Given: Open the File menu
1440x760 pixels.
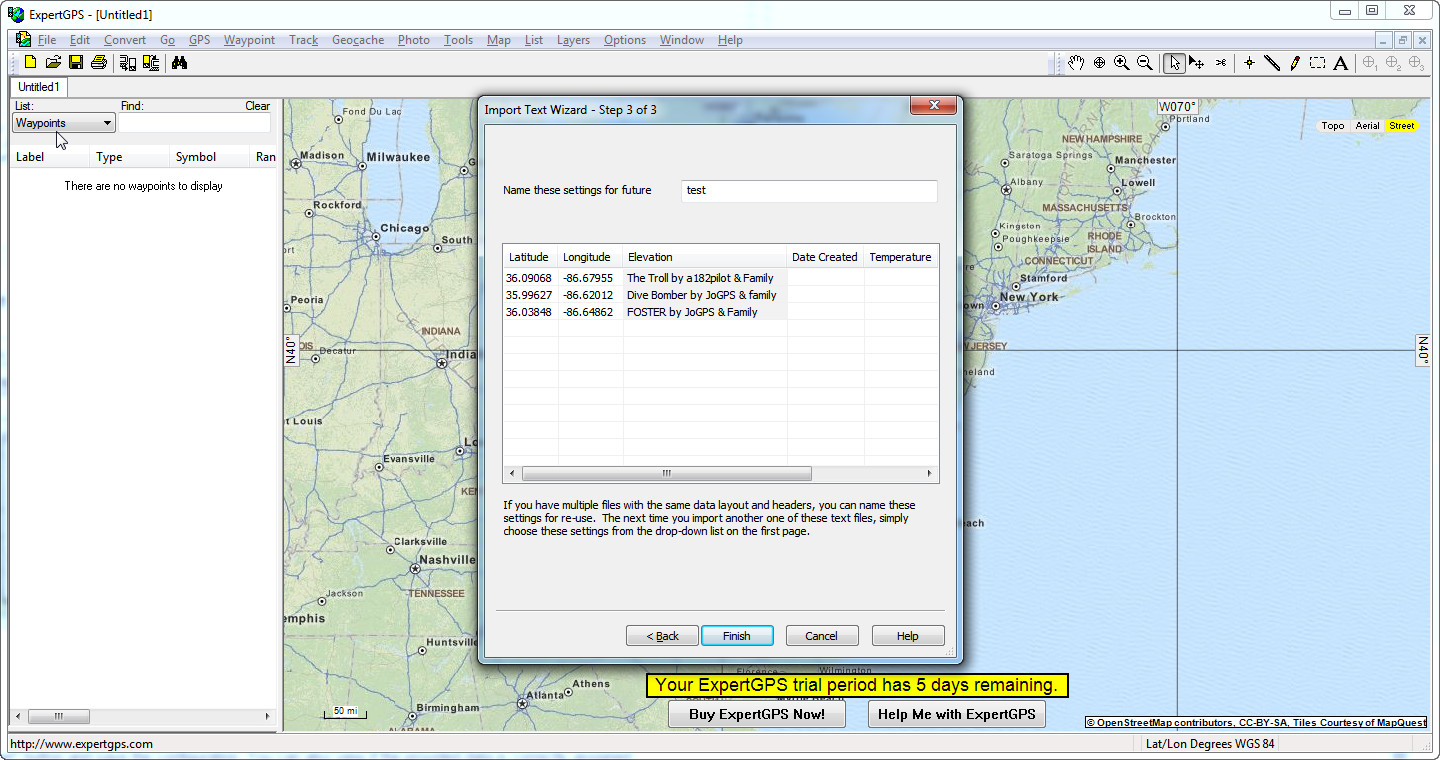Looking at the screenshot, I should (47, 40).
